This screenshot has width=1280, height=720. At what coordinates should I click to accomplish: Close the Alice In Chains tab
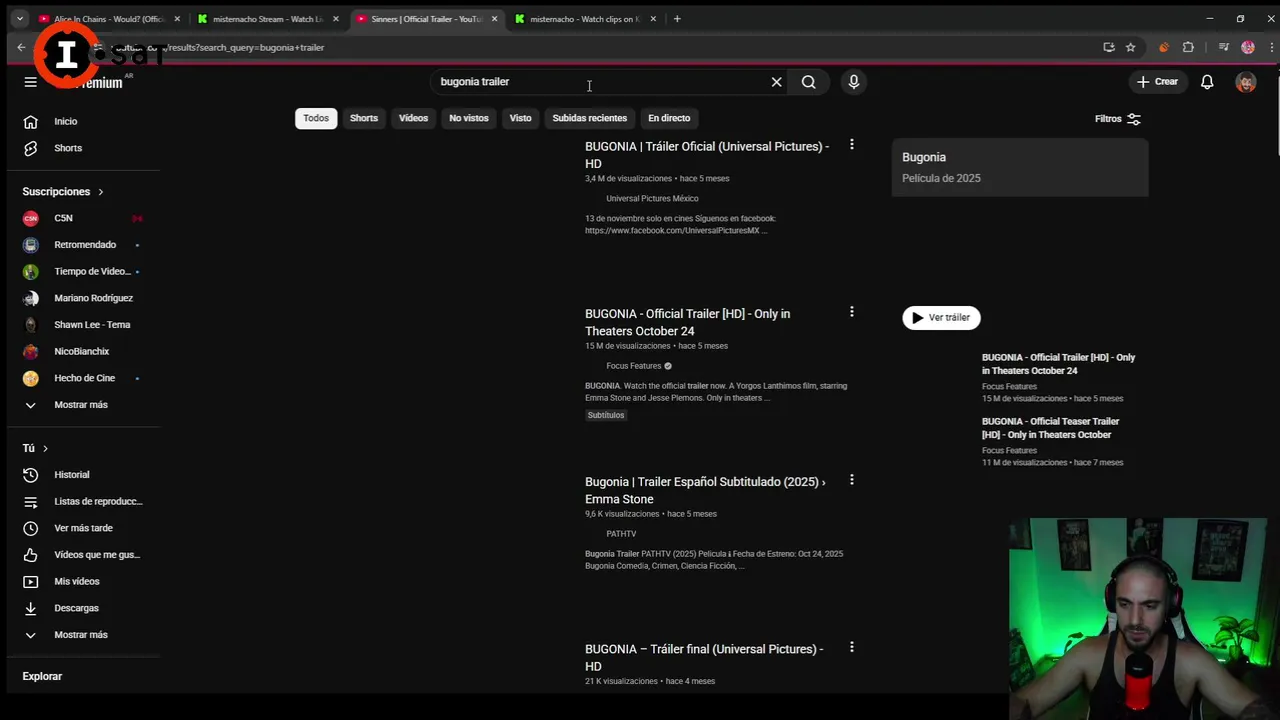(177, 19)
